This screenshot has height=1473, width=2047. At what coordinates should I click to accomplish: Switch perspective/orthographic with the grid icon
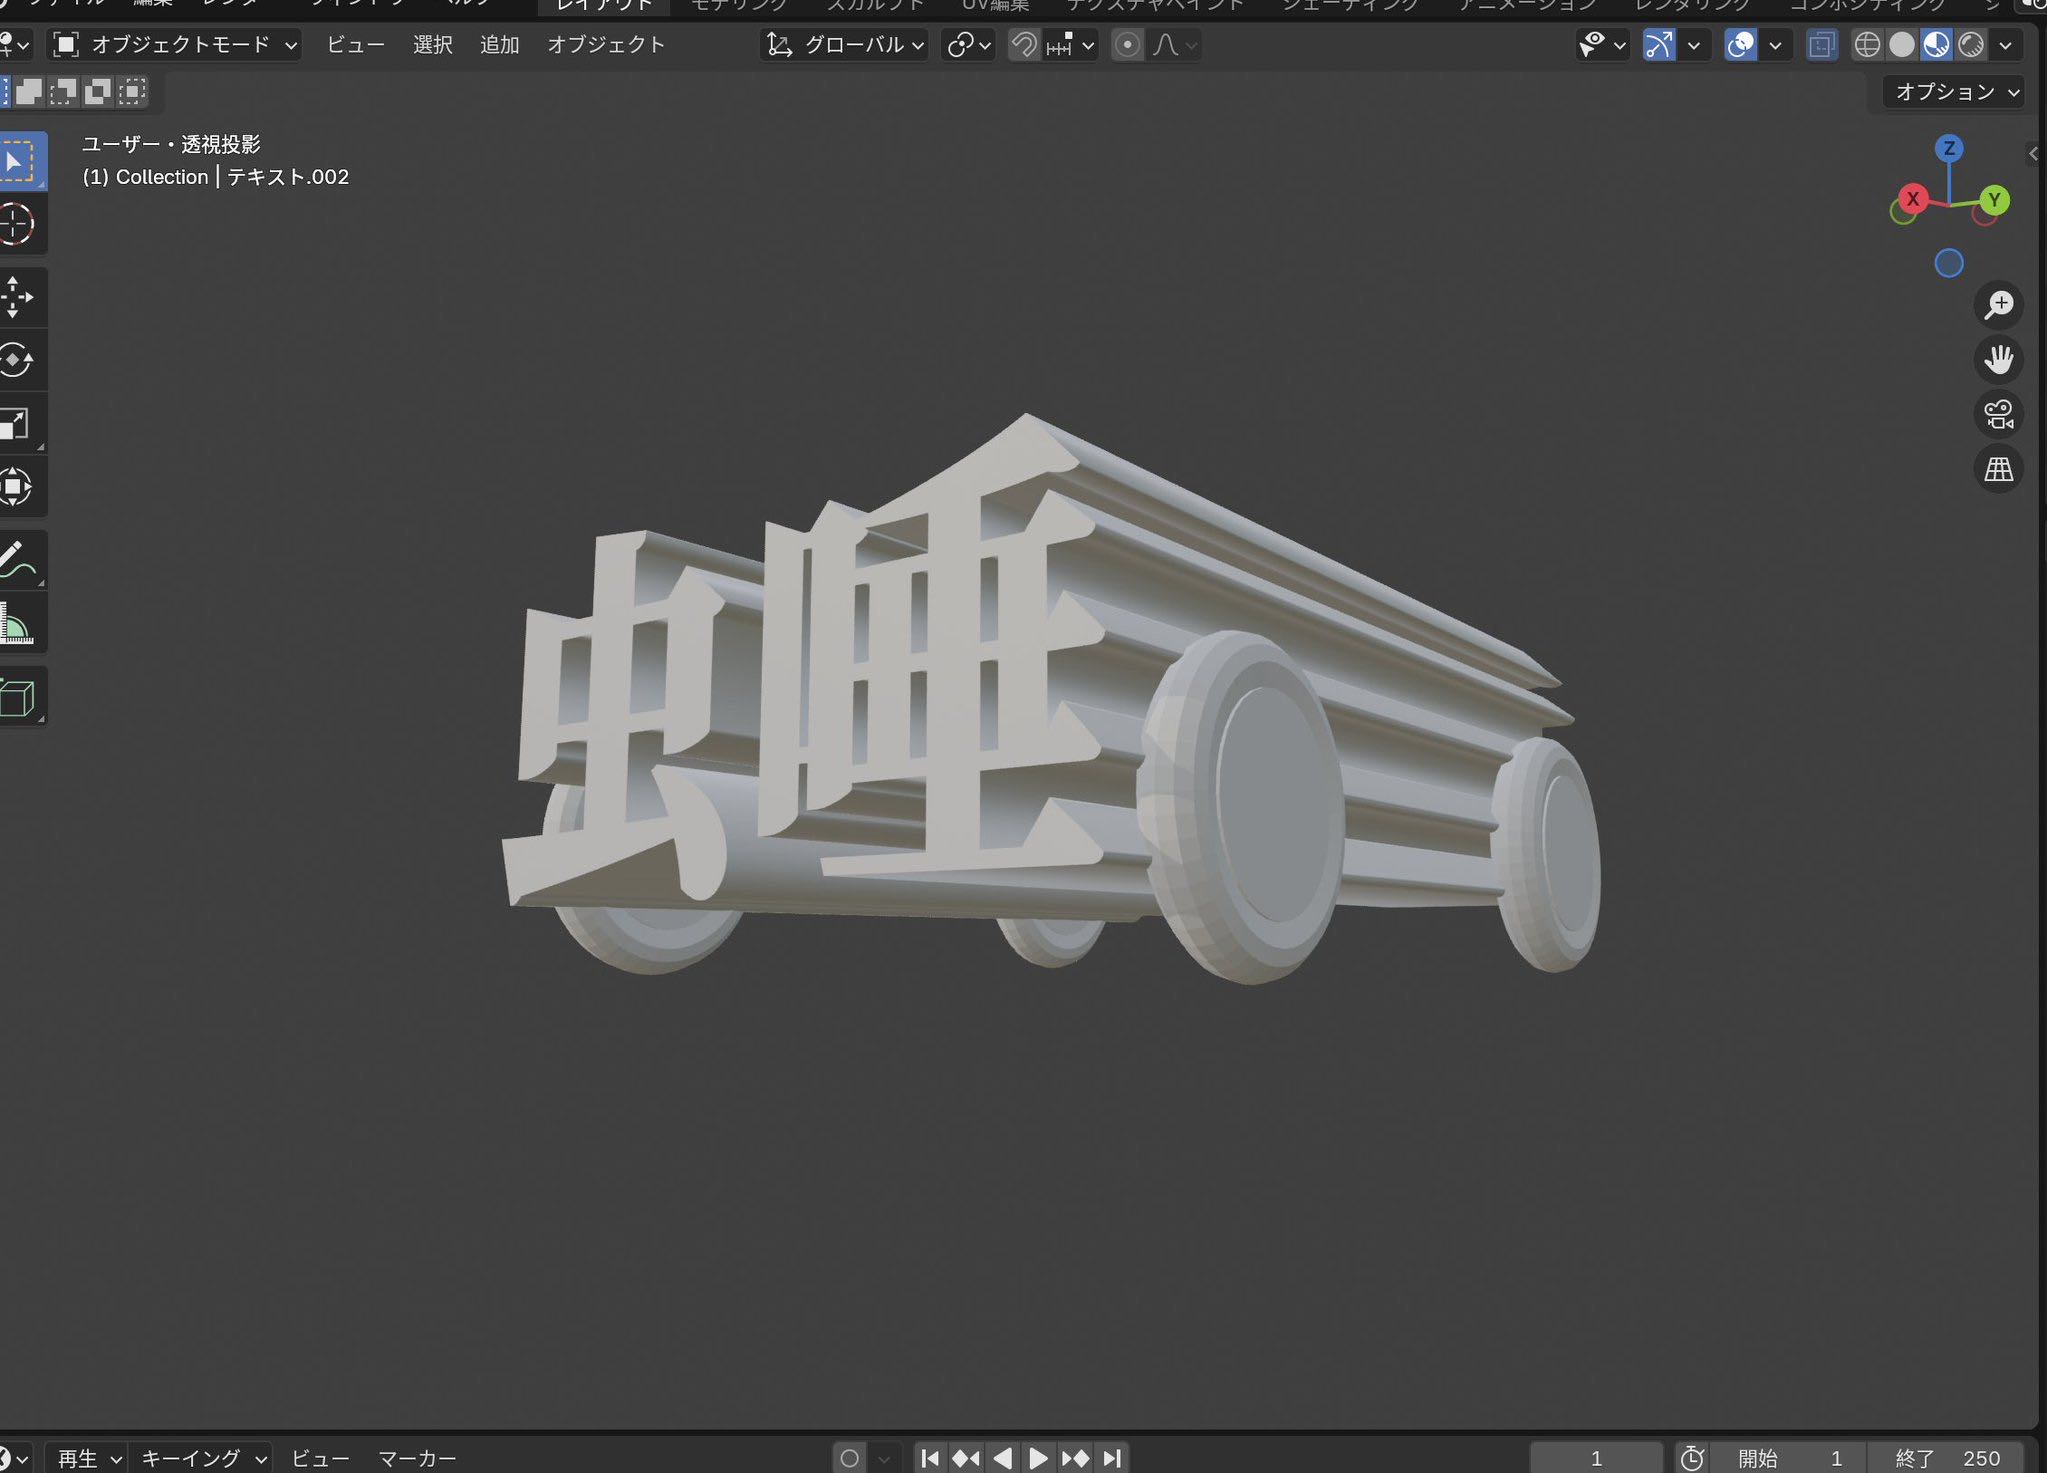coord(1998,469)
